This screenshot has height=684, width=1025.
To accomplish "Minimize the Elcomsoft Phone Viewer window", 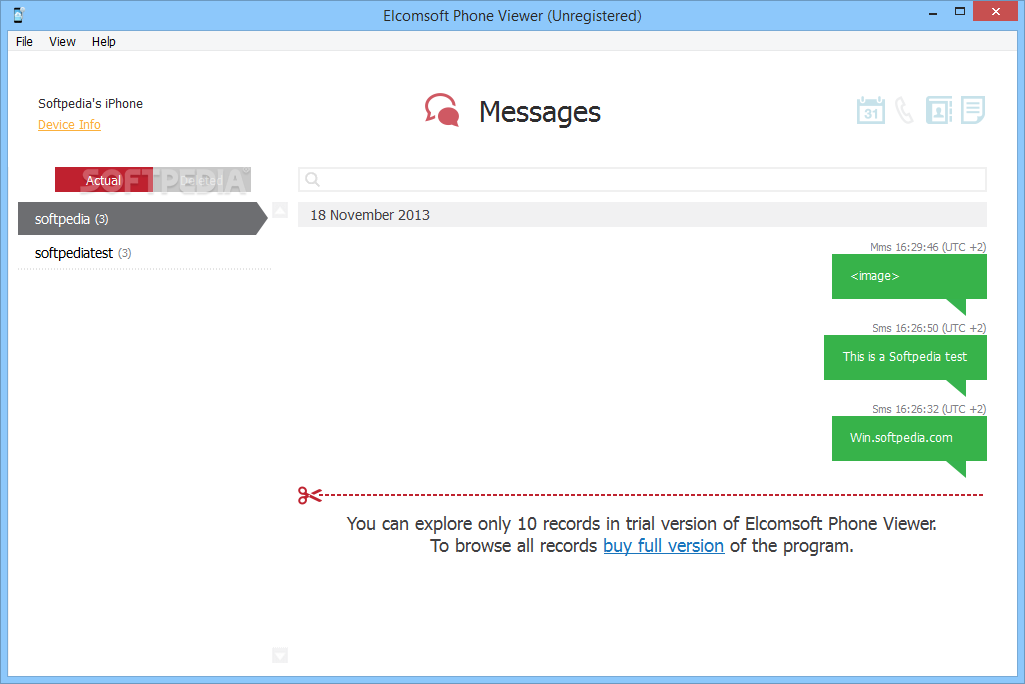I will pyautogui.click(x=933, y=12).
